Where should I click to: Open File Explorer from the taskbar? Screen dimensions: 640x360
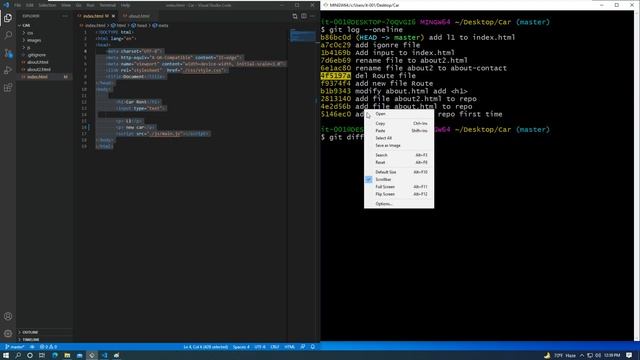[x=67, y=356]
